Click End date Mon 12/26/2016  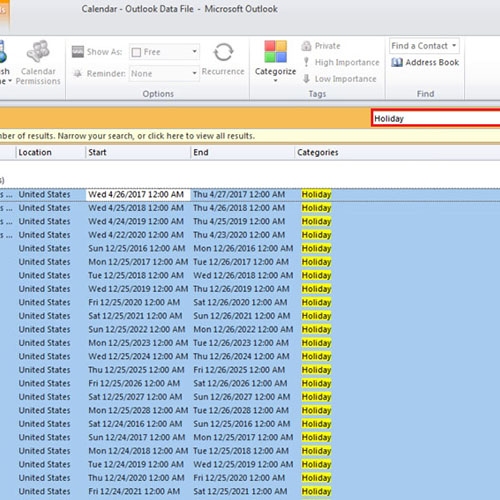tap(243, 249)
